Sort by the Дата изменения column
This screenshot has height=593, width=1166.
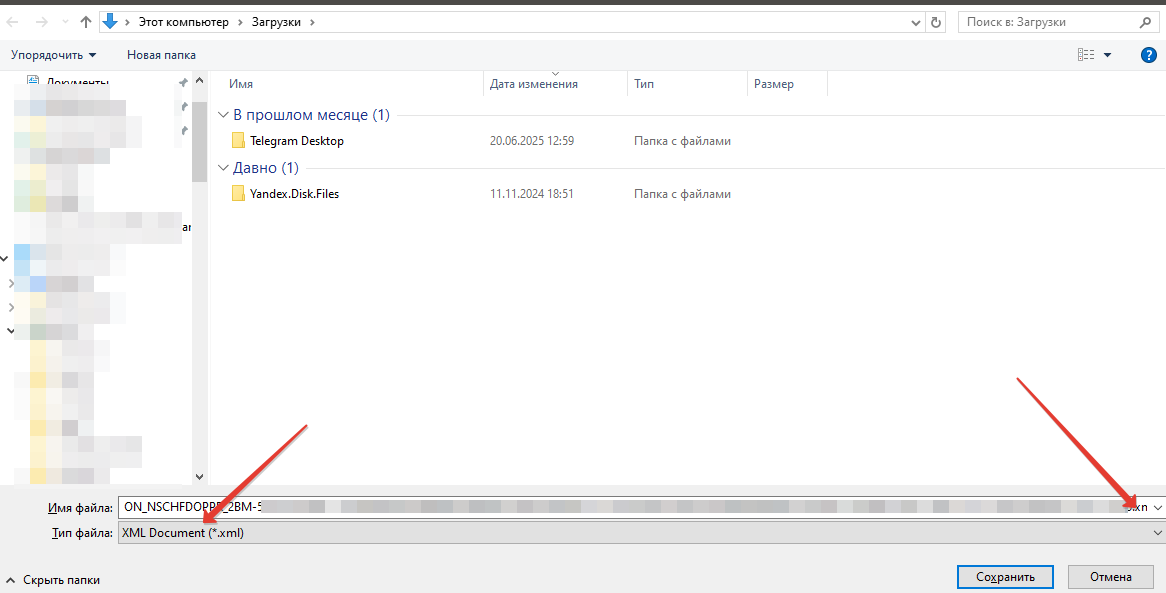534,84
